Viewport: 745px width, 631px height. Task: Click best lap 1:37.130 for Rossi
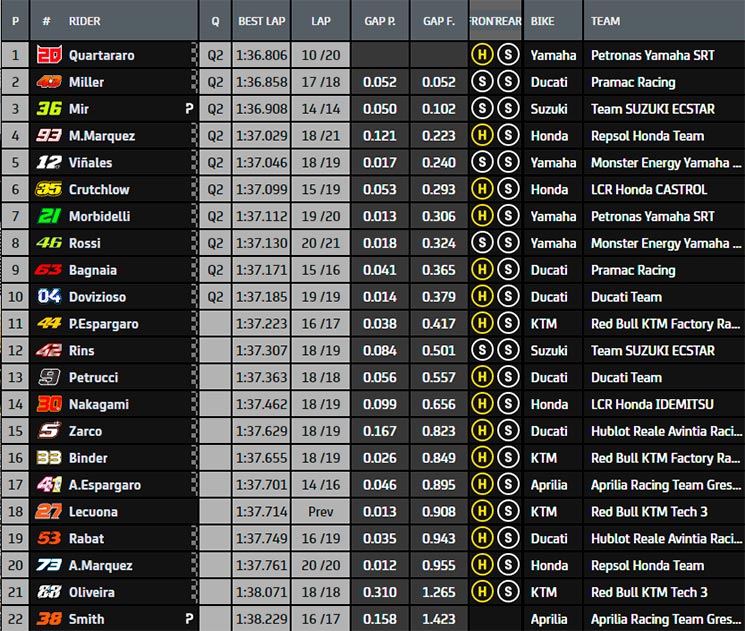(261, 243)
